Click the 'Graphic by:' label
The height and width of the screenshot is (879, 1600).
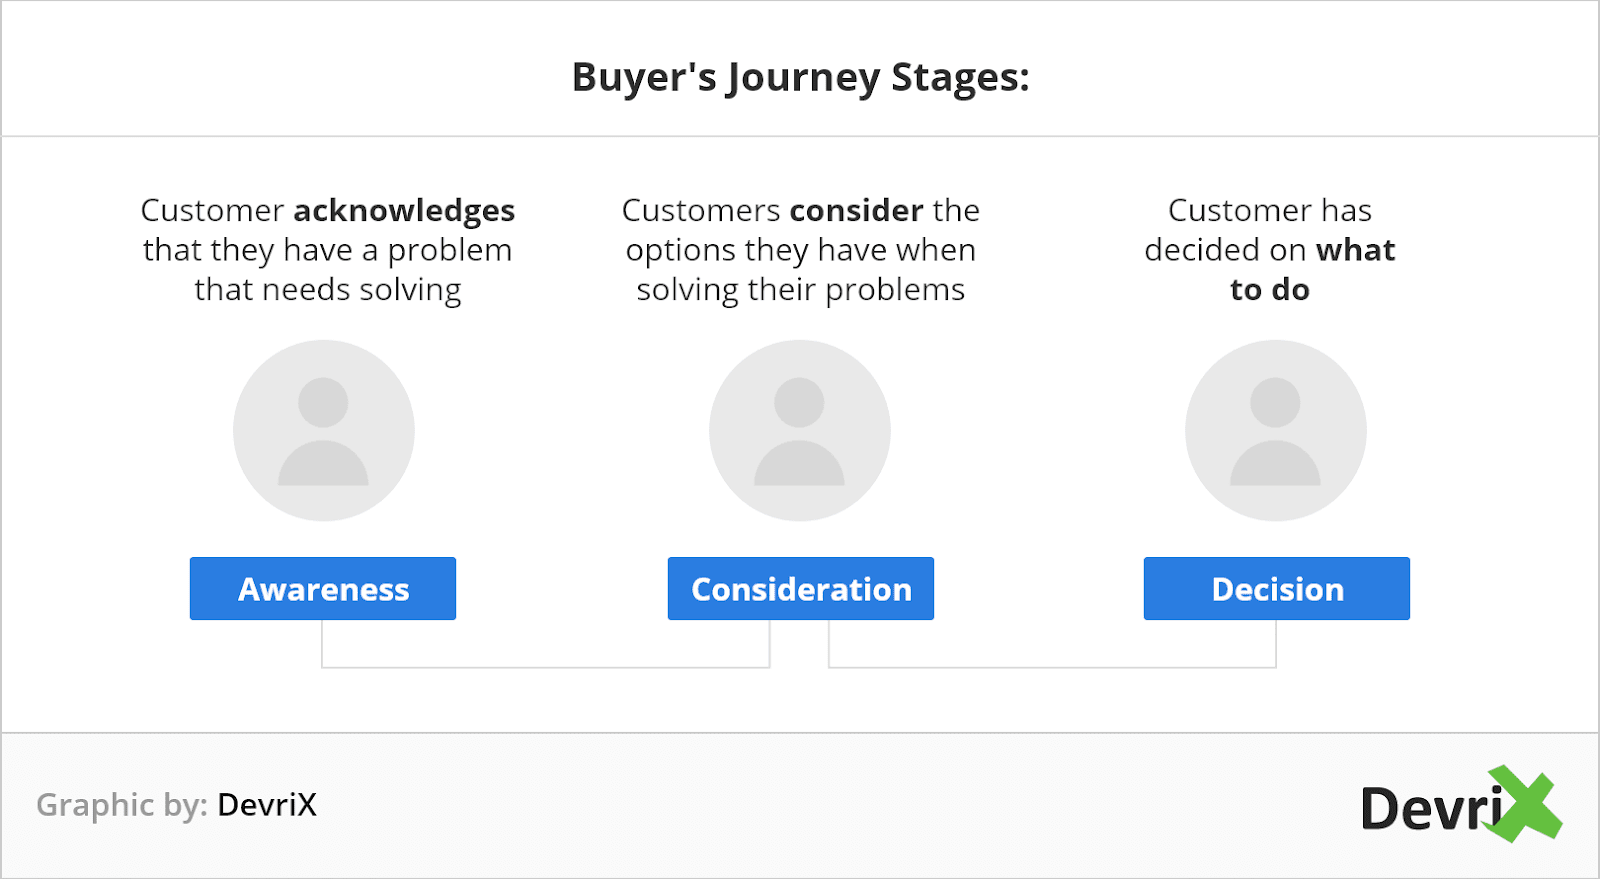[122, 805]
